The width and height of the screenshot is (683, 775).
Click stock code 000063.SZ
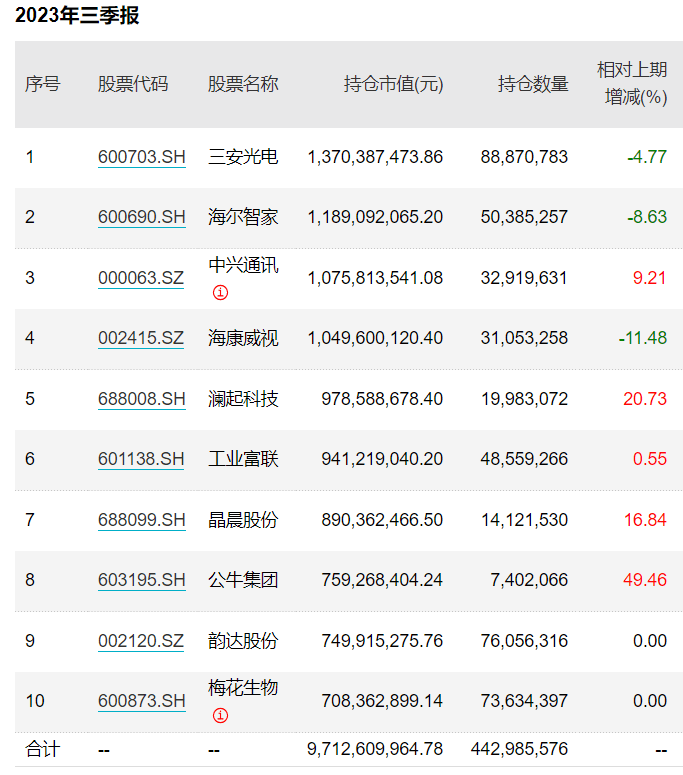tap(141, 278)
